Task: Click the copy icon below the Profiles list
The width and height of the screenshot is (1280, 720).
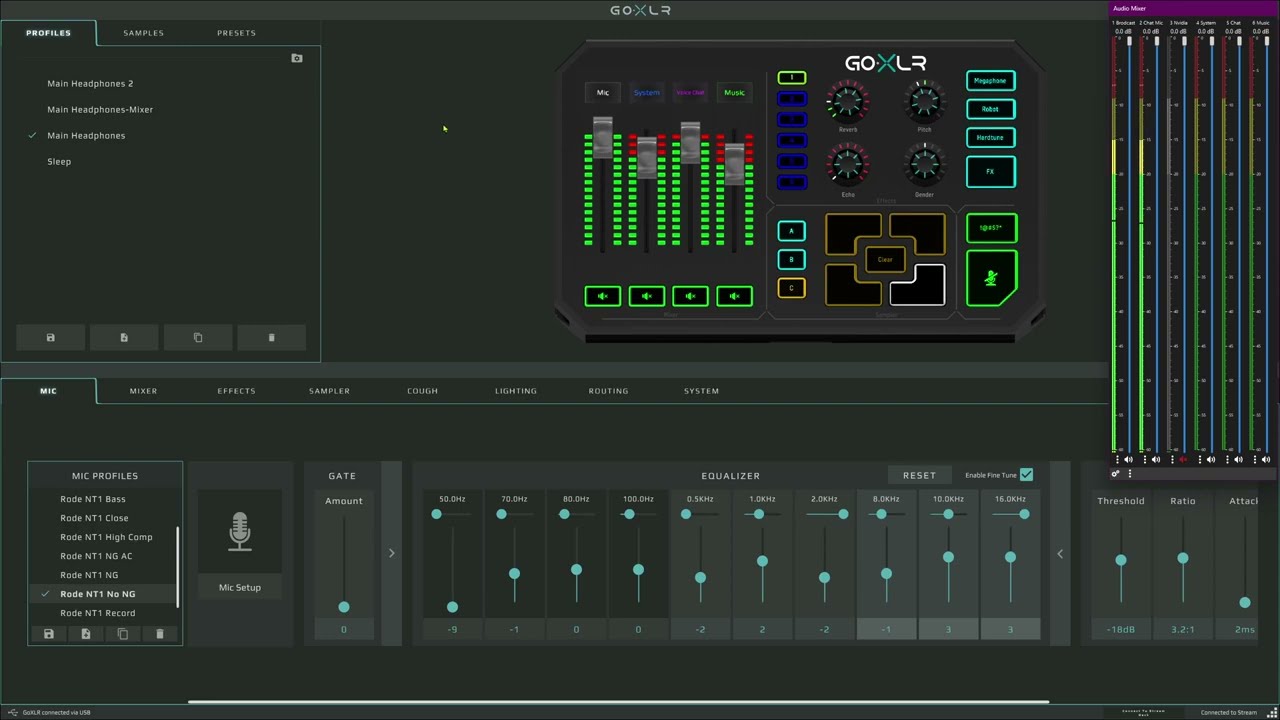Action: (x=198, y=337)
